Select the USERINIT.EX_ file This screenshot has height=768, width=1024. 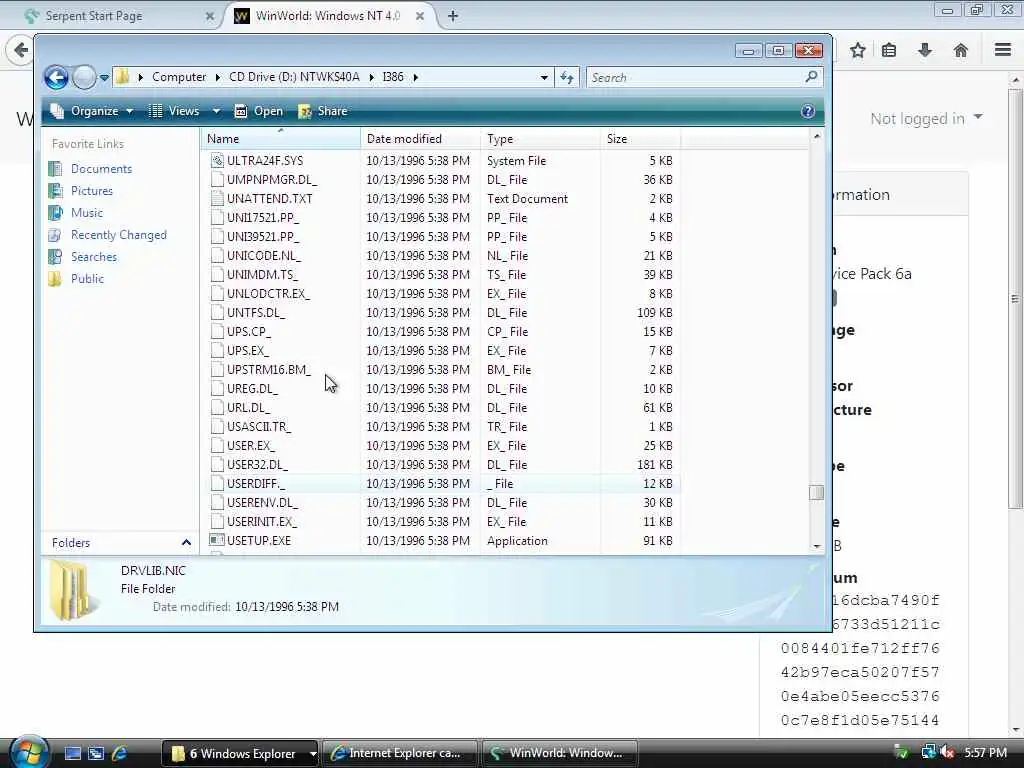pos(262,521)
